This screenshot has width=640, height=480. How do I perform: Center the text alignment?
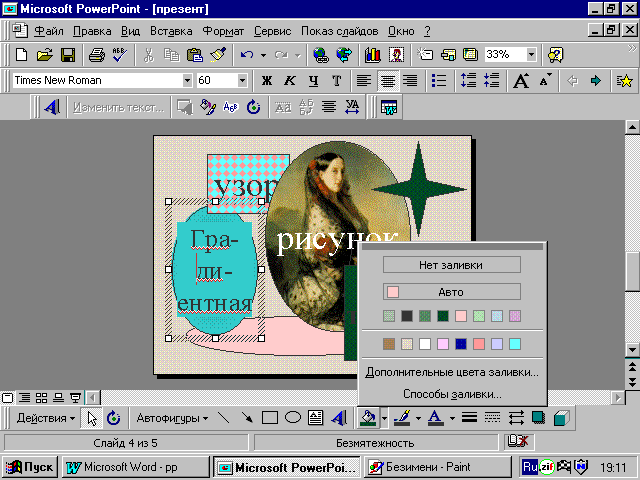tap(387, 80)
